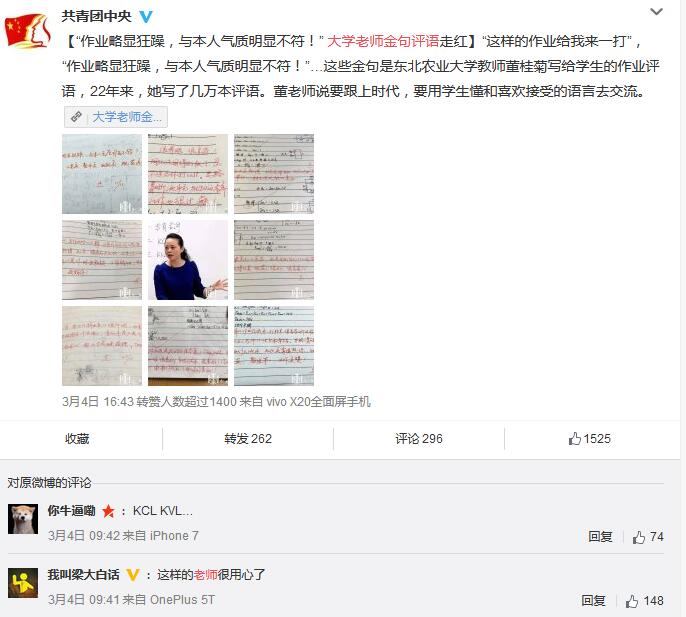Click the blue verified V badge
The height and width of the screenshot is (617, 686).
pos(146,17)
